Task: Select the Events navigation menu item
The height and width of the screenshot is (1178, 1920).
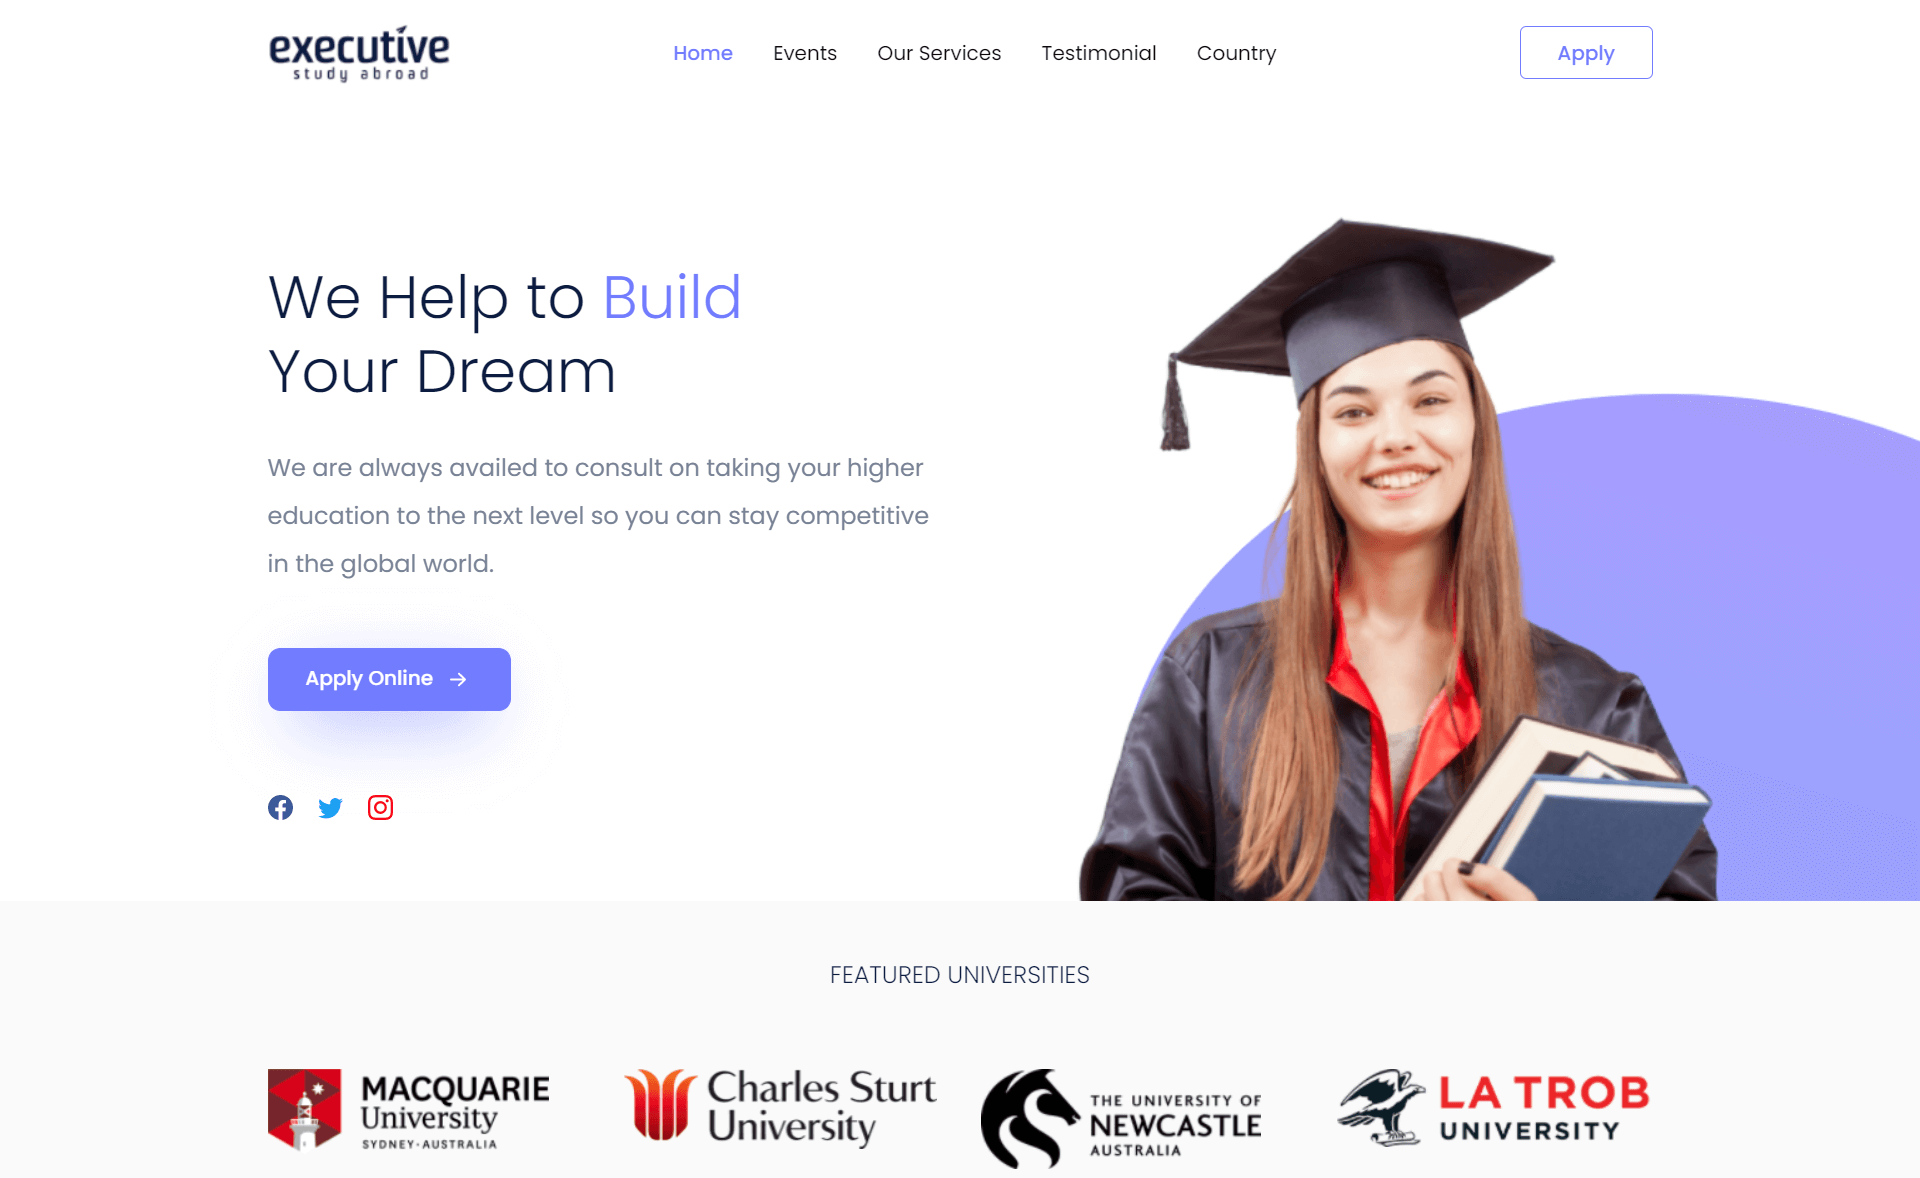Action: click(x=805, y=52)
